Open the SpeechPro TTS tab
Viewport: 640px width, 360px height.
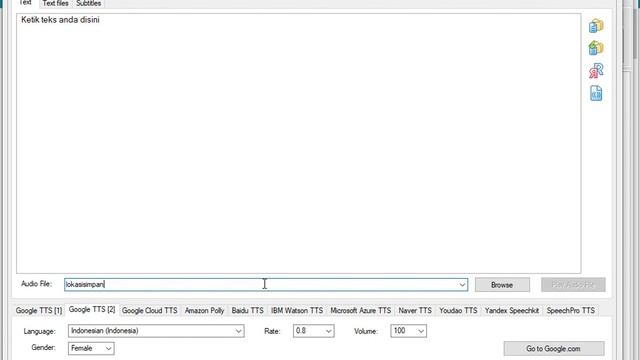[x=570, y=311]
